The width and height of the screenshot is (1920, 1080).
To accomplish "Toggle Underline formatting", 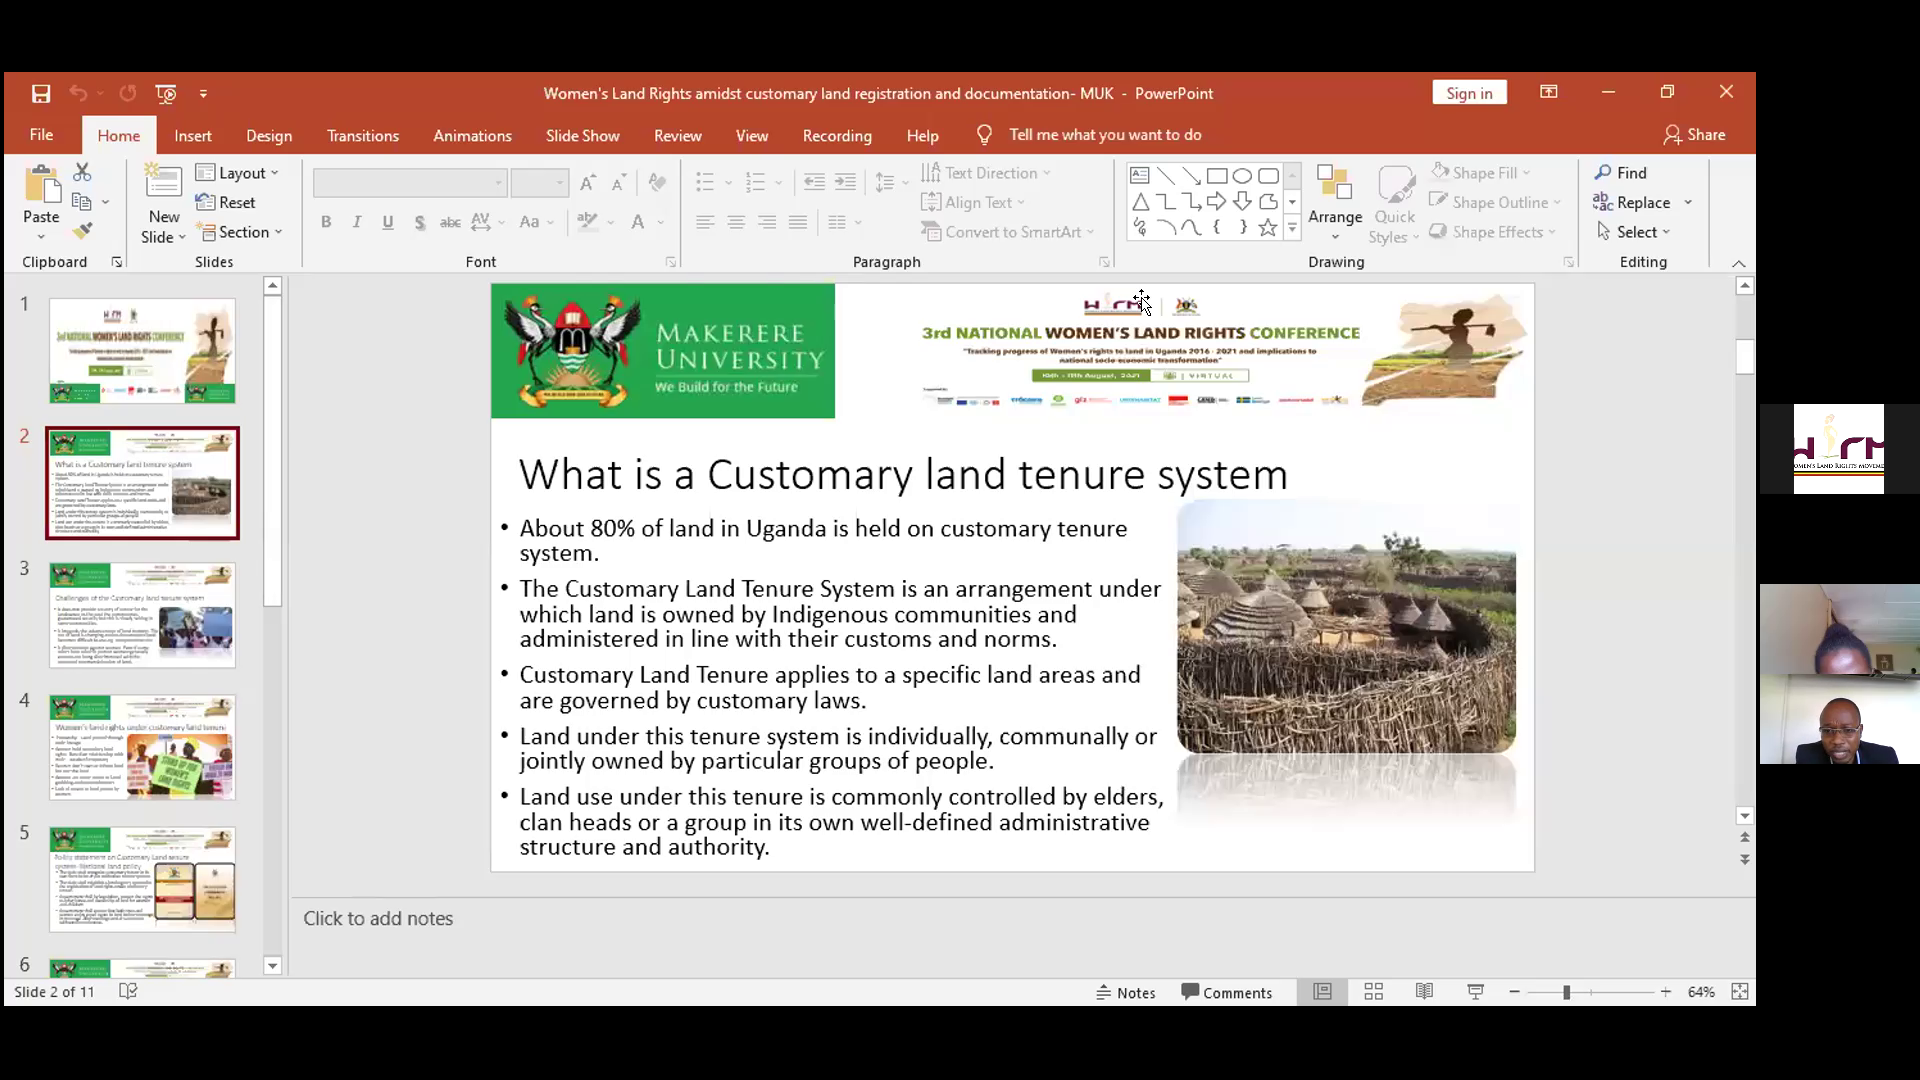I will tap(388, 222).
